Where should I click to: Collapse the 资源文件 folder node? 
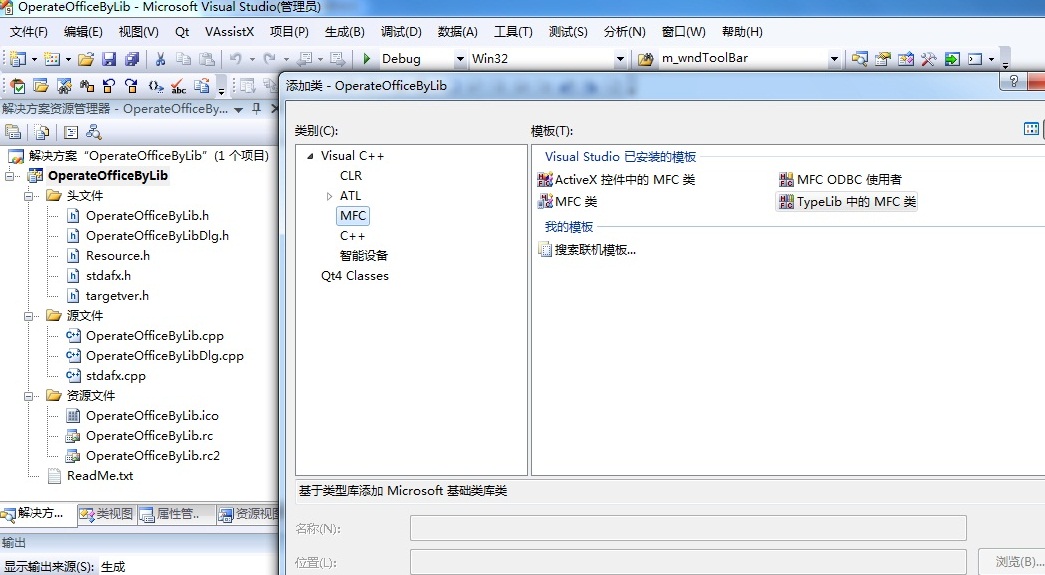coord(29,396)
